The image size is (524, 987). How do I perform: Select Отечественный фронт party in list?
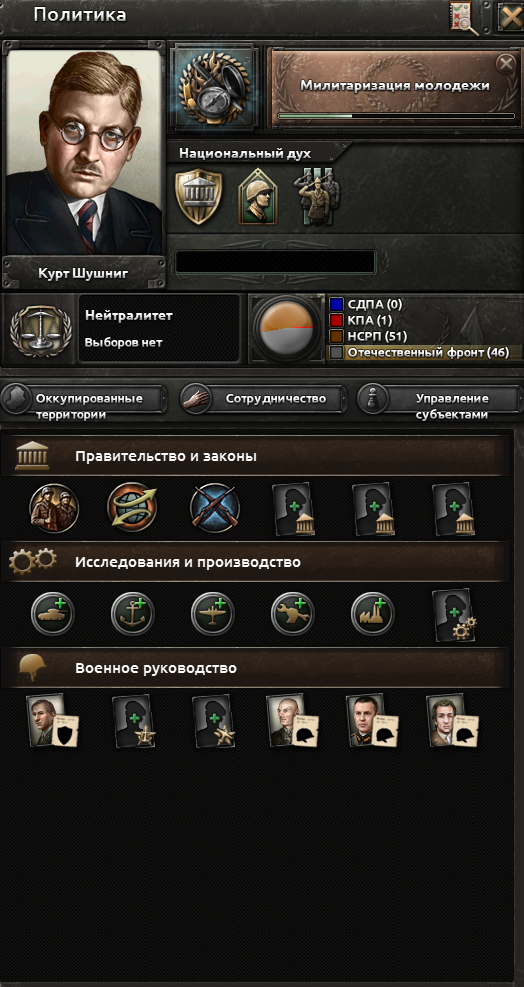pos(426,352)
